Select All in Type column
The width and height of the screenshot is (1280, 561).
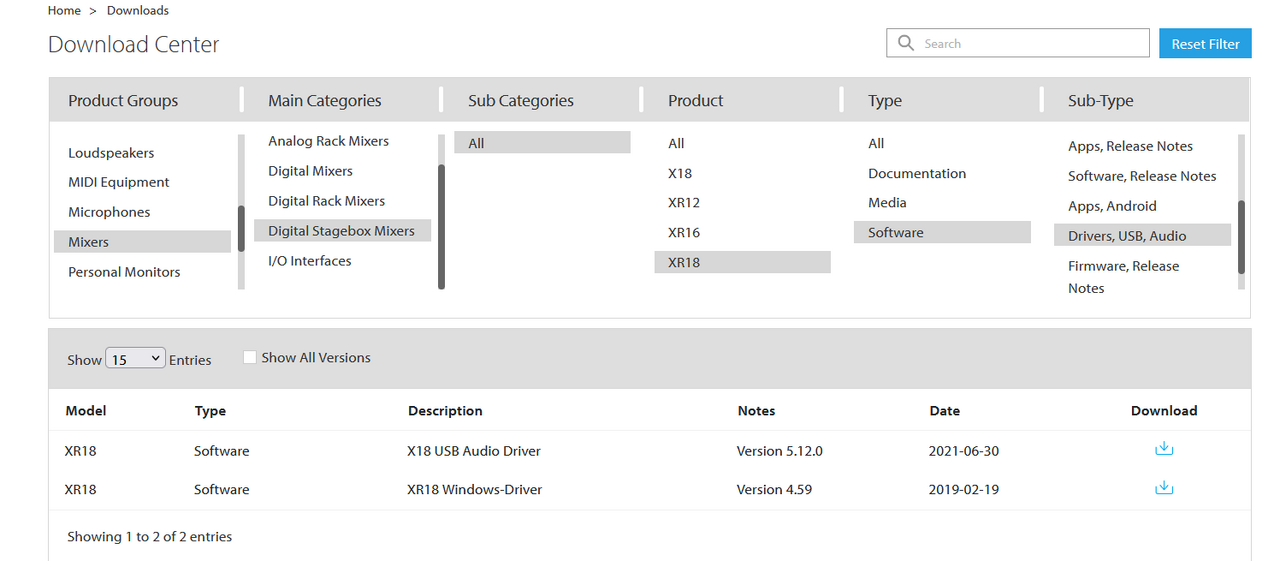click(876, 143)
